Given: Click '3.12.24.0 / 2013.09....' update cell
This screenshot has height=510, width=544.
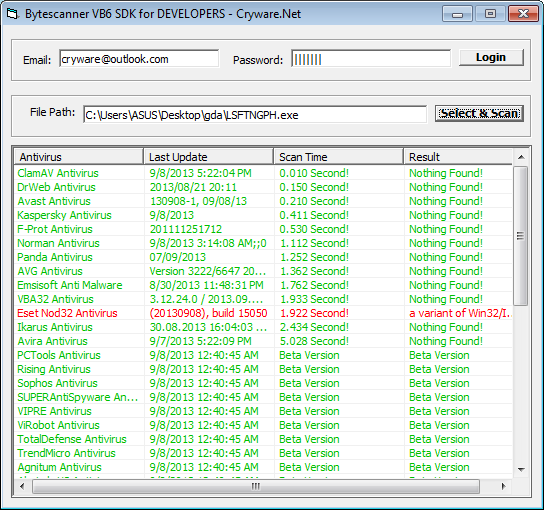Looking at the screenshot, I should click(x=206, y=299).
